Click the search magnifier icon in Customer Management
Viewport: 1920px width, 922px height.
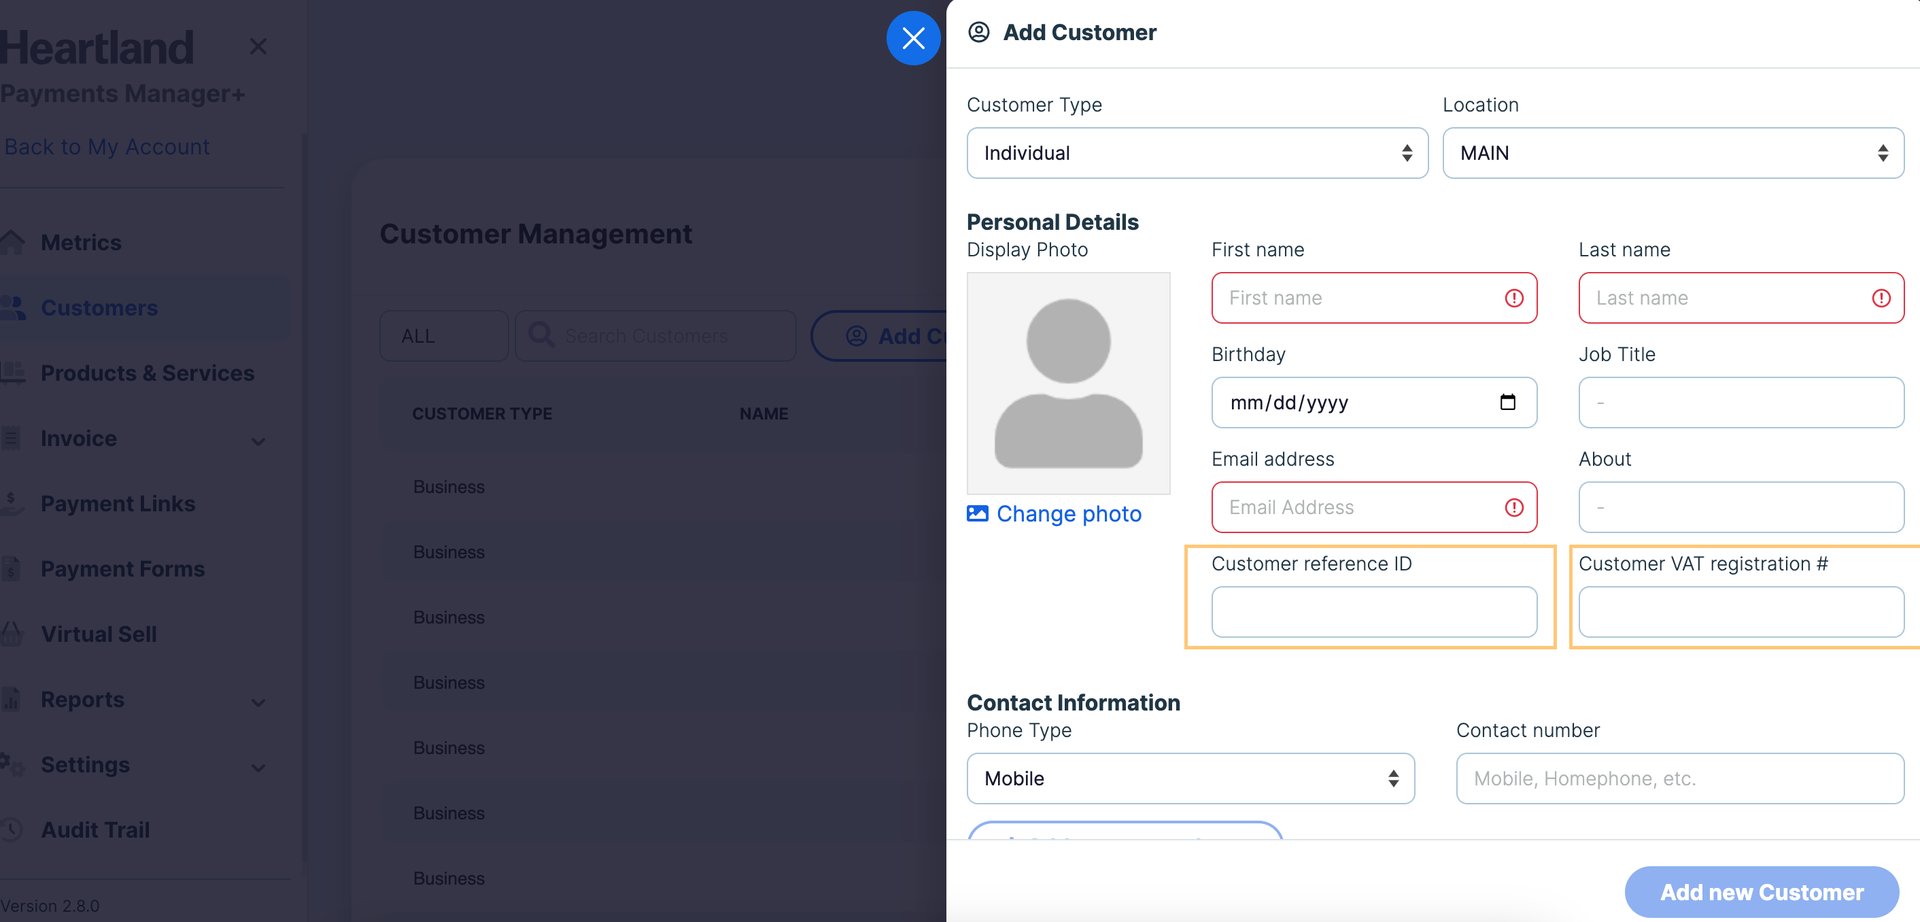click(541, 335)
